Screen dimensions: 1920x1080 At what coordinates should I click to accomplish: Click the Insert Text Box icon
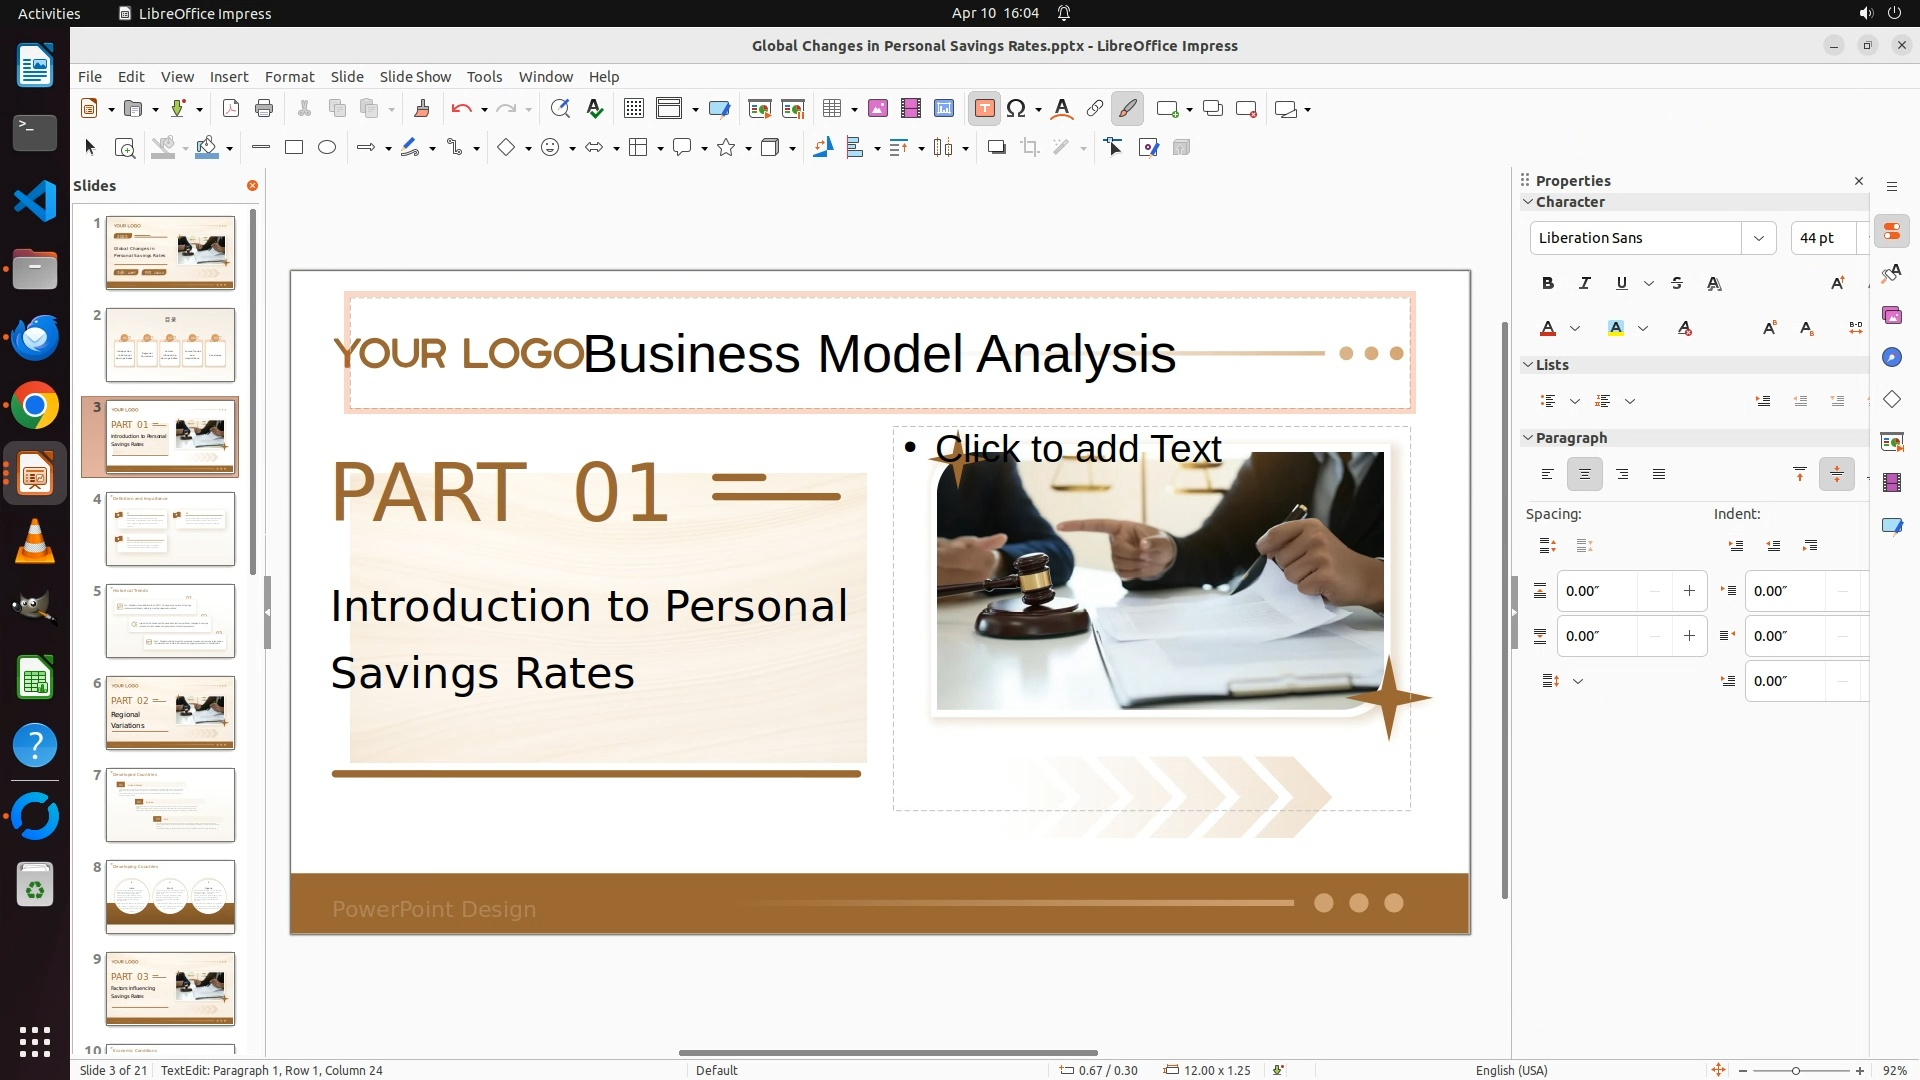point(984,109)
